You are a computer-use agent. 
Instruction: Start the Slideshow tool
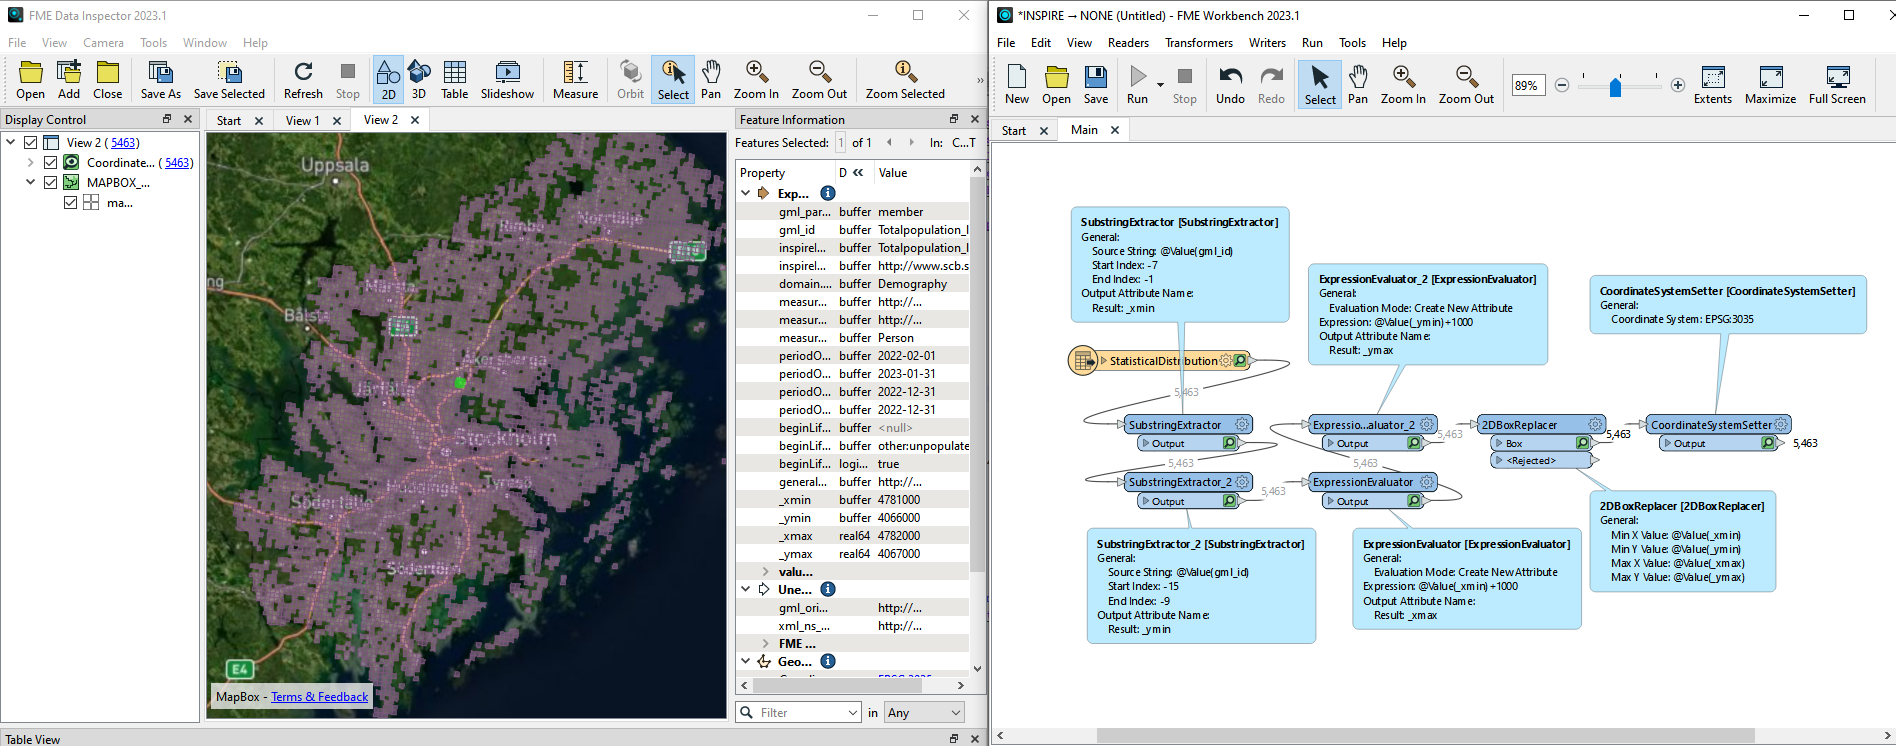[507, 80]
